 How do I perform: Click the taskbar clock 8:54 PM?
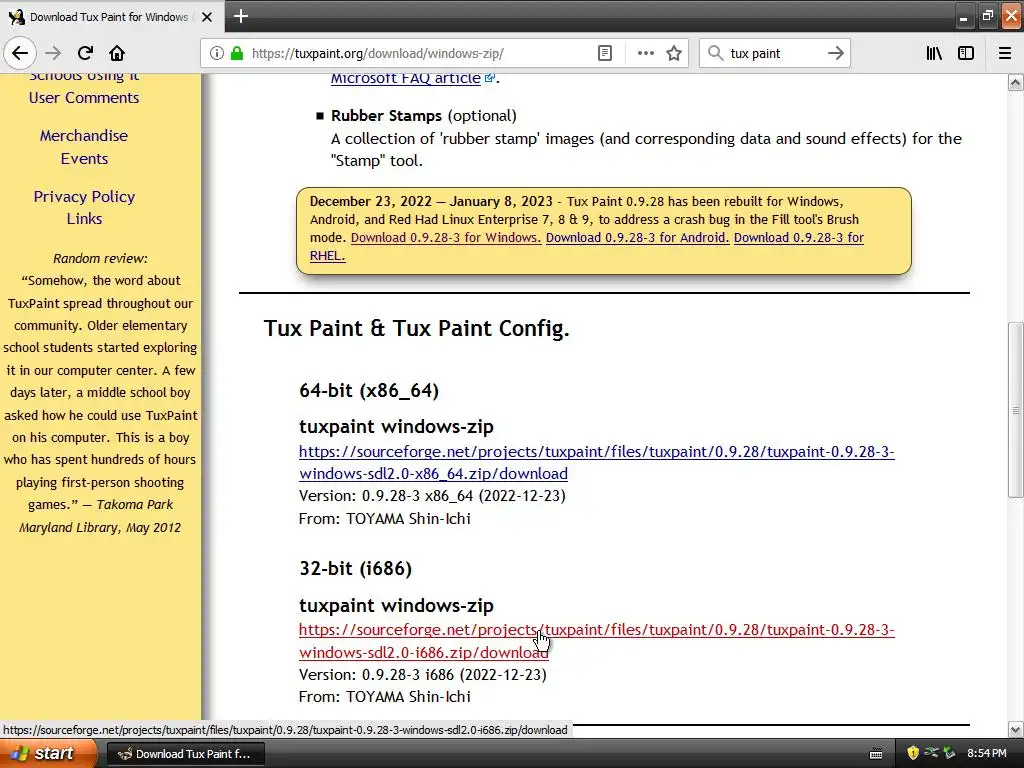(x=987, y=754)
